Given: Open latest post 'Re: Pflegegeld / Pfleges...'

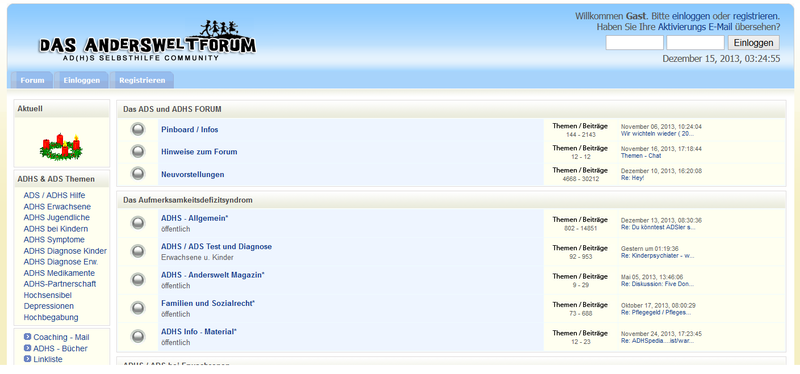Looking at the screenshot, I should [x=656, y=312].
